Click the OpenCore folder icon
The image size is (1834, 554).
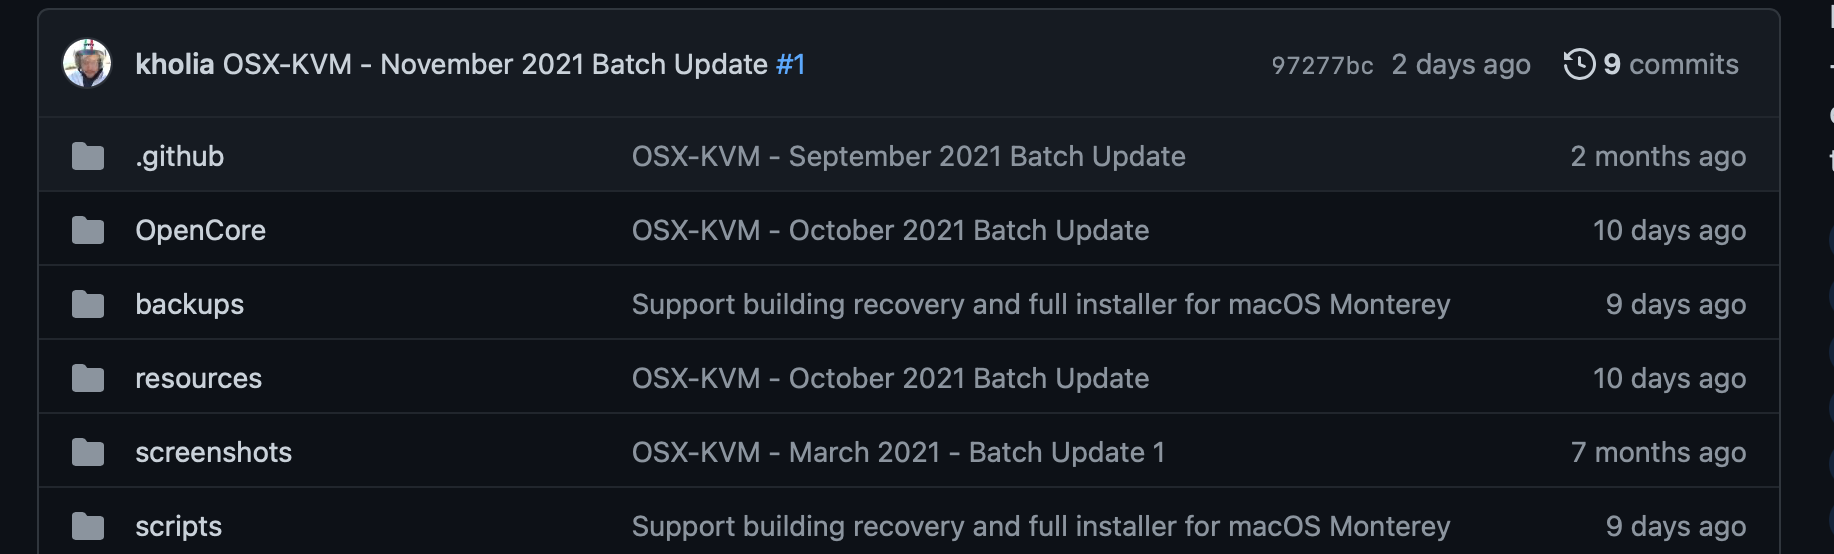(88, 231)
